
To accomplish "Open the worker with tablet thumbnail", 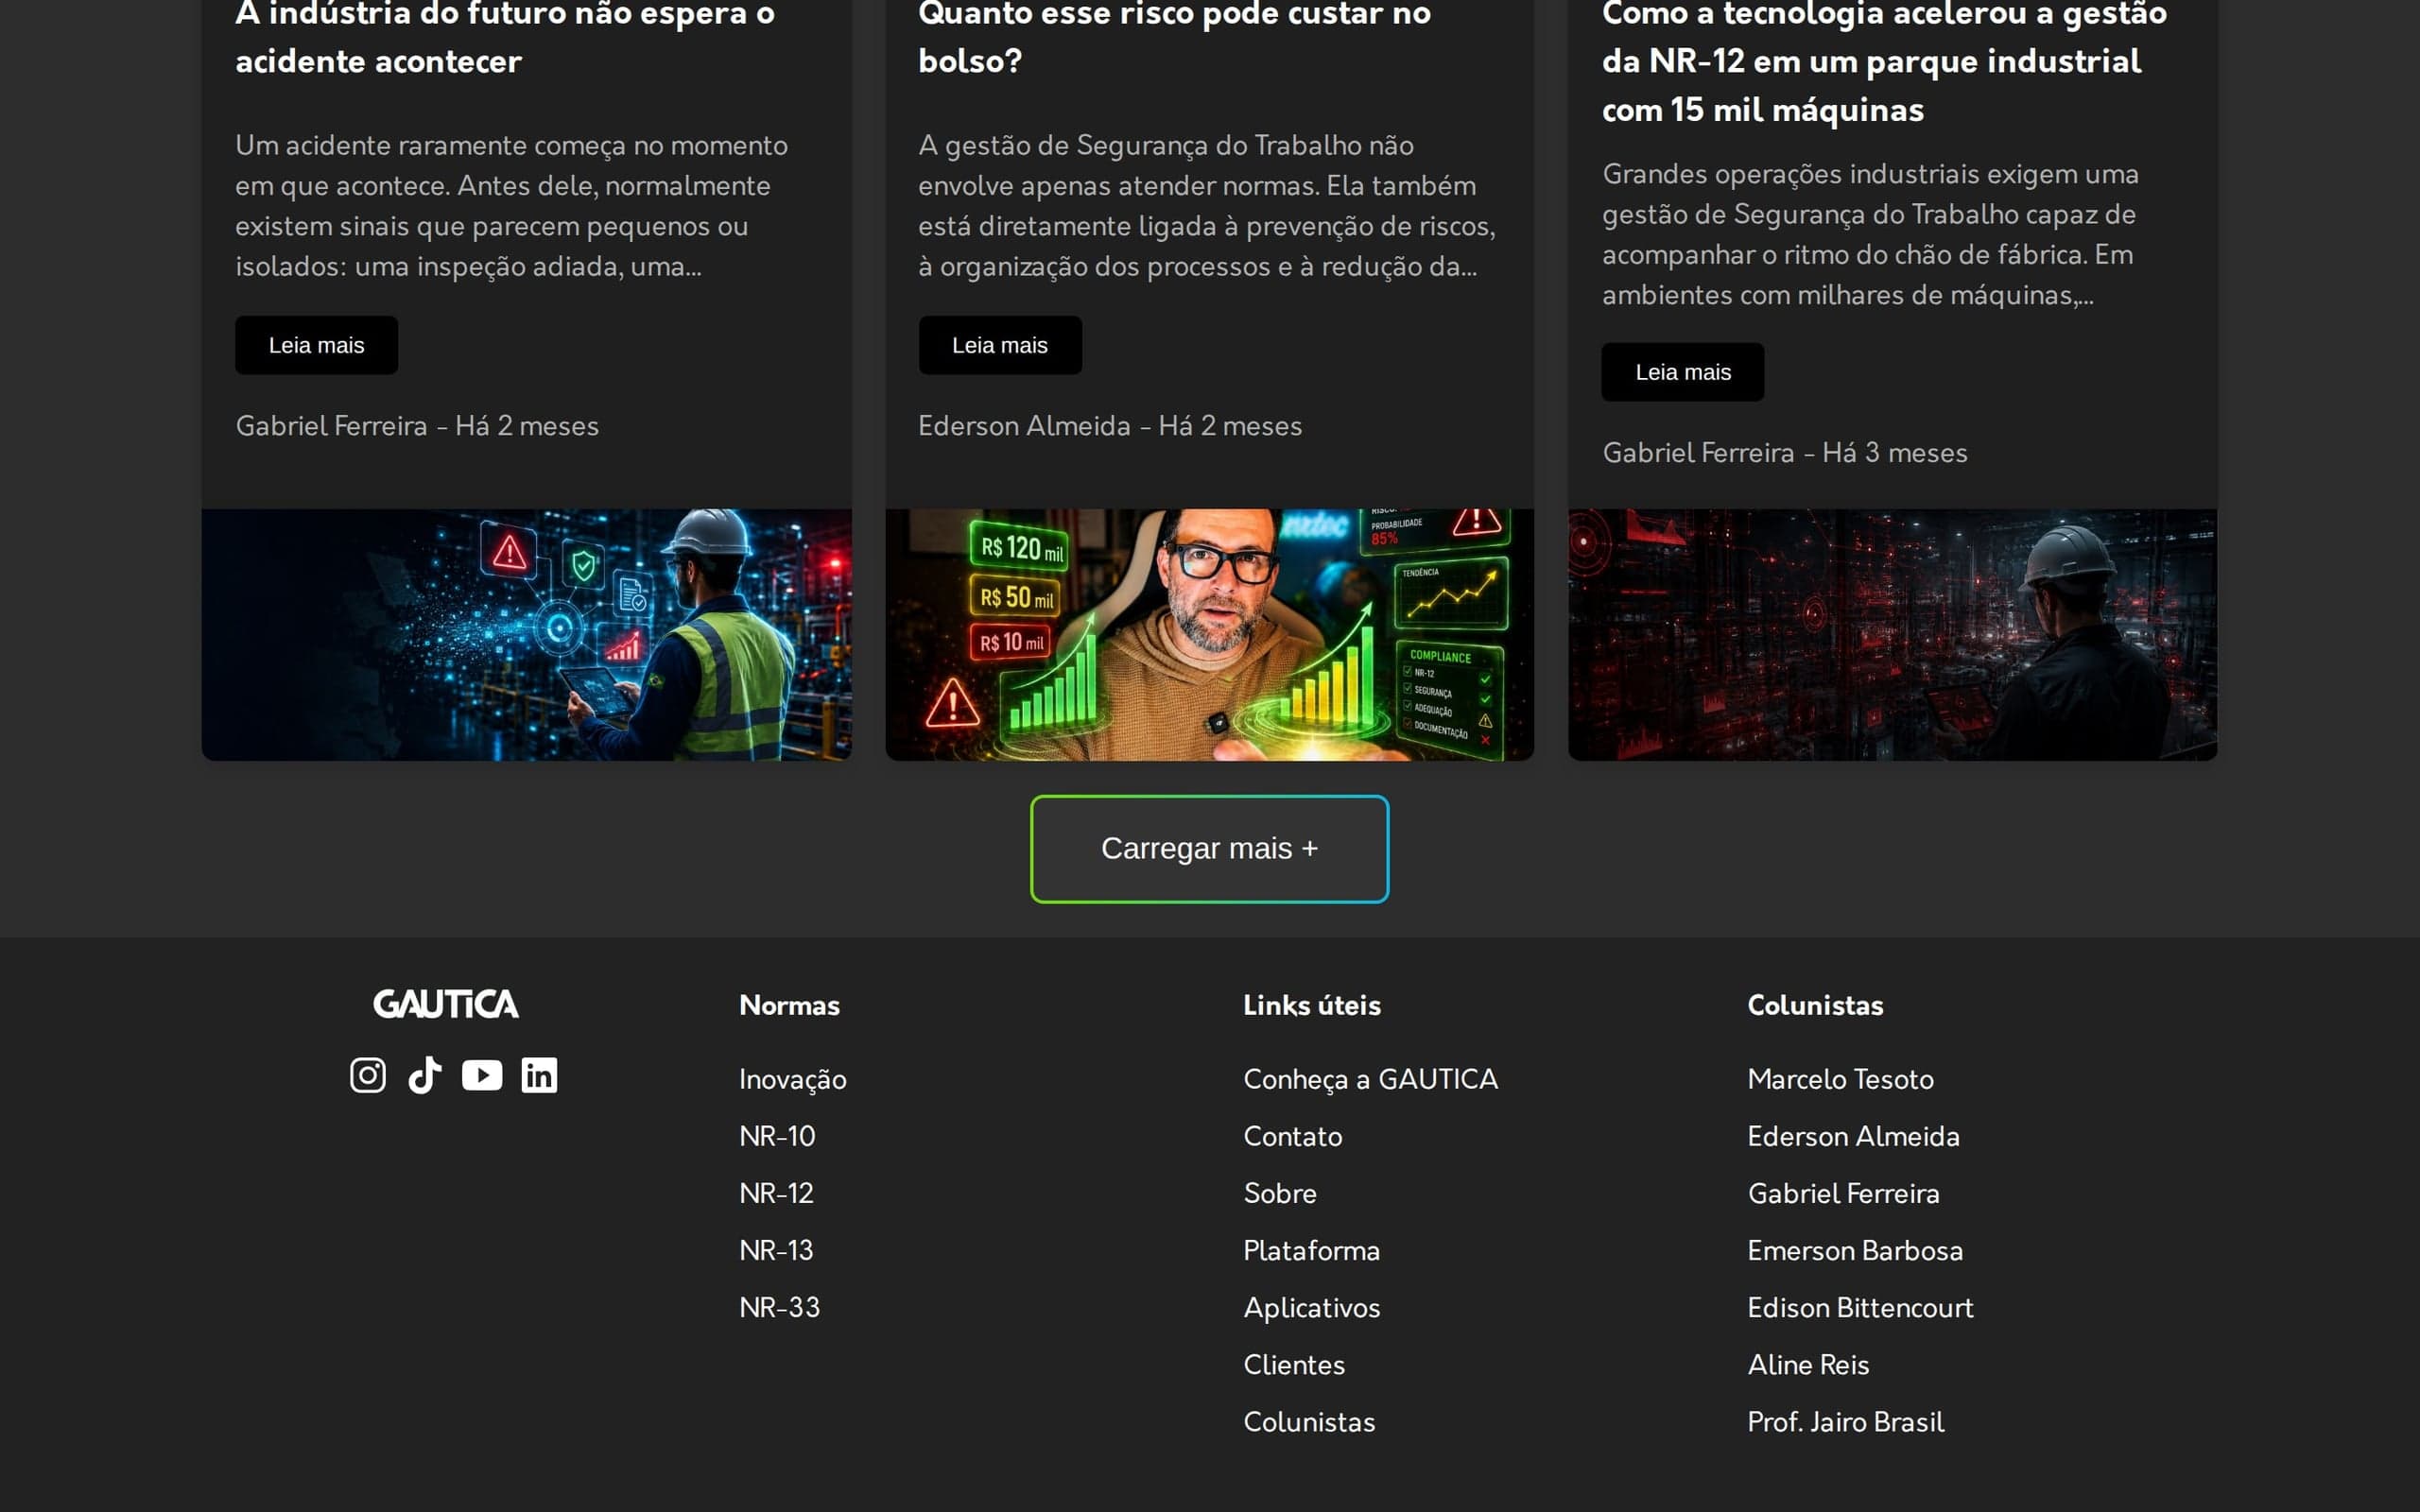I will pos(527,634).
